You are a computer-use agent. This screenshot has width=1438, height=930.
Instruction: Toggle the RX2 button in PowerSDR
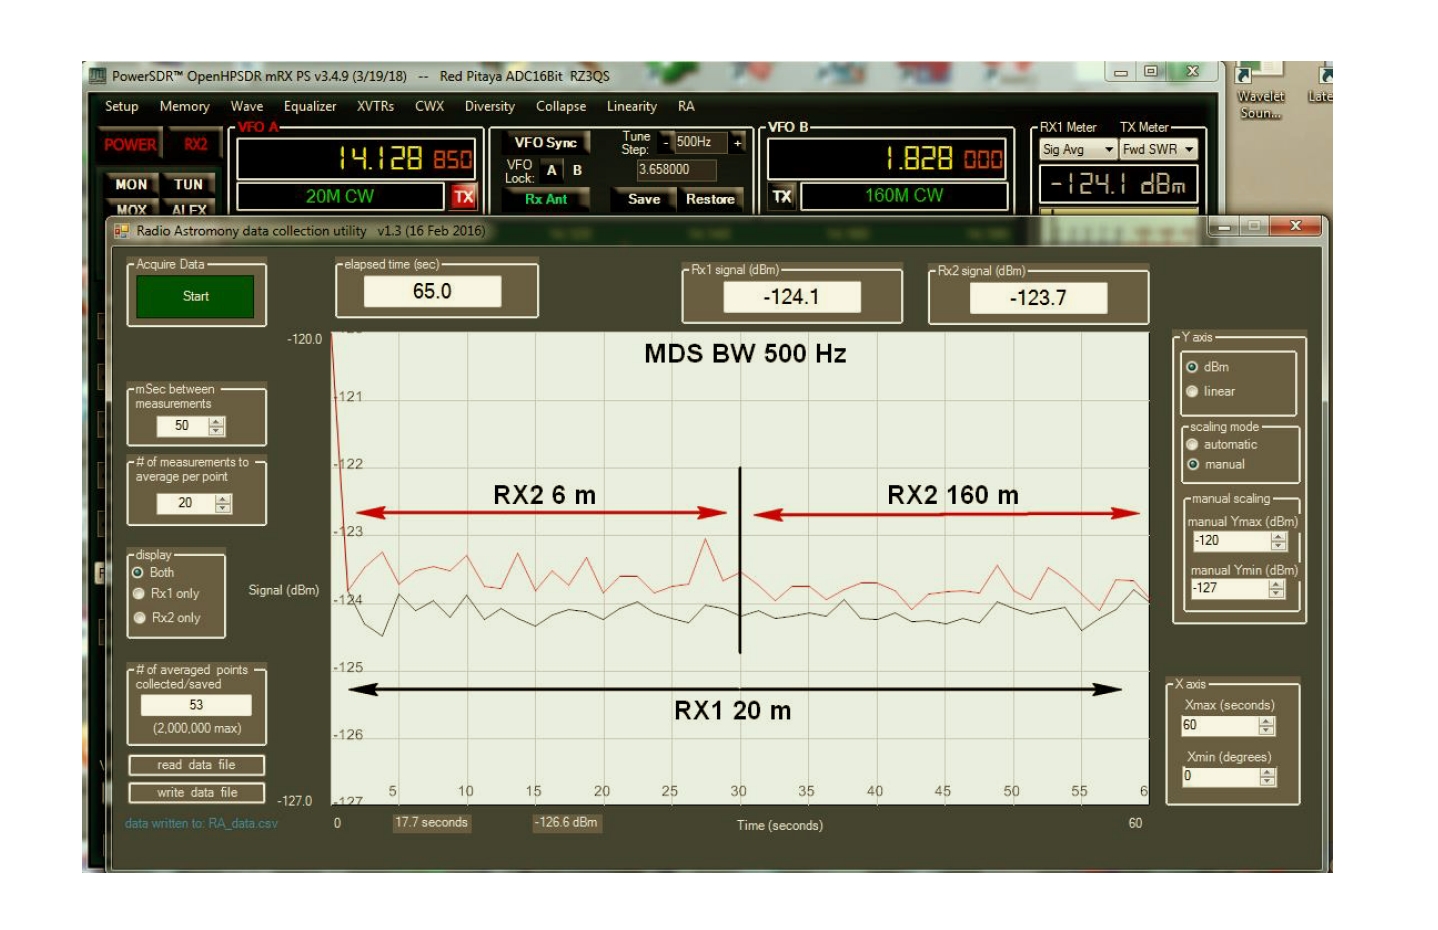195,144
